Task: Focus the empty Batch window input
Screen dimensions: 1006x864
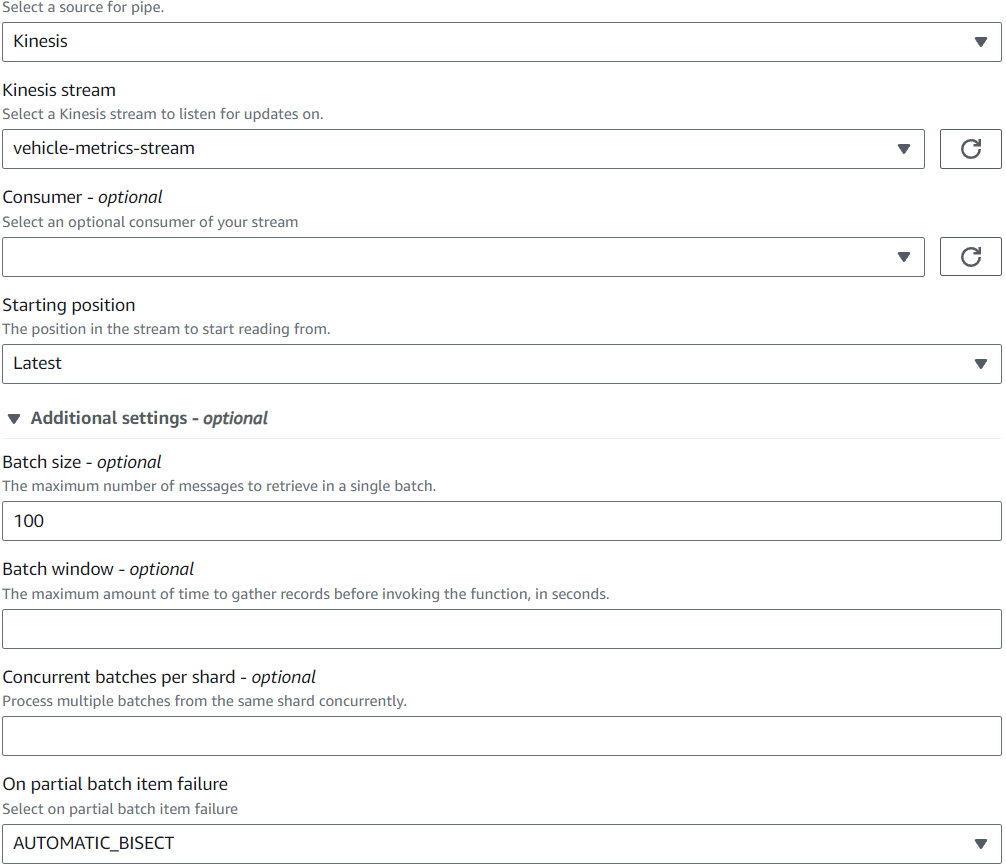Action: [x=500, y=629]
